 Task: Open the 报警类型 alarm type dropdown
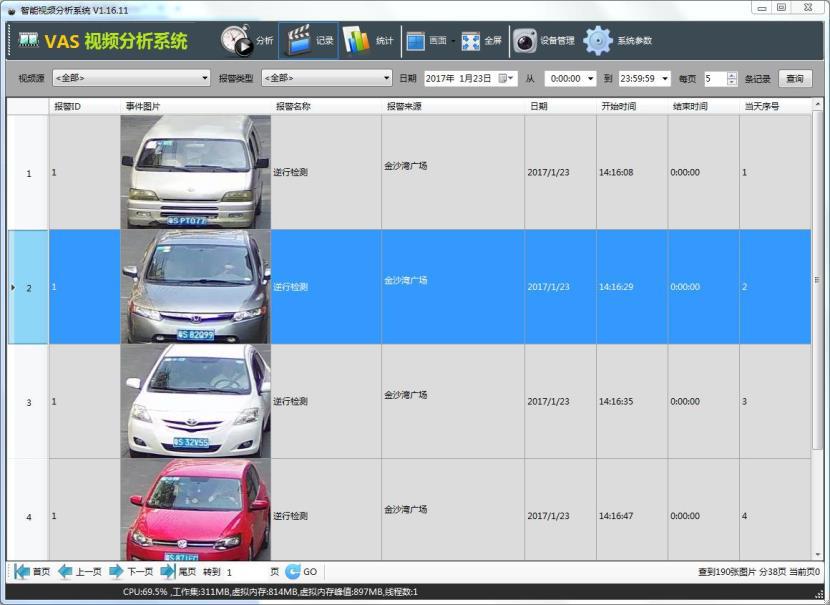(387, 77)
